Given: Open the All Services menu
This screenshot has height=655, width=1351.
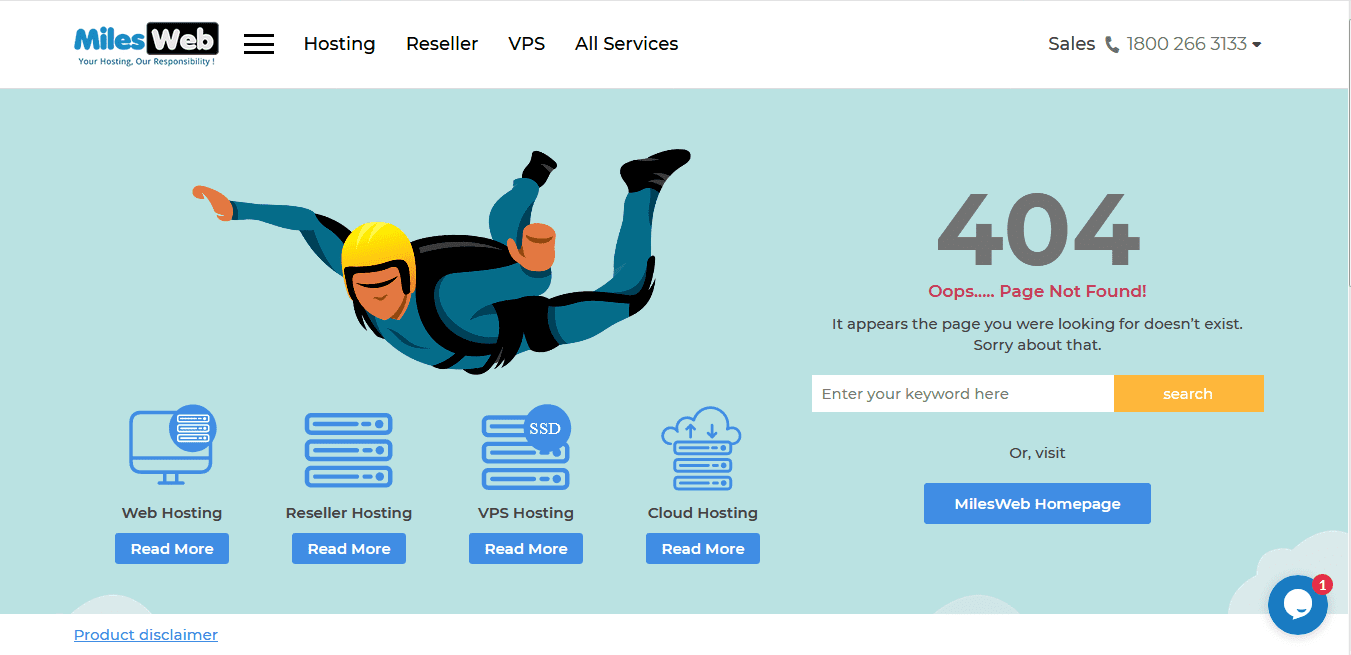Looking at the screenshot, I should [627, 44].
